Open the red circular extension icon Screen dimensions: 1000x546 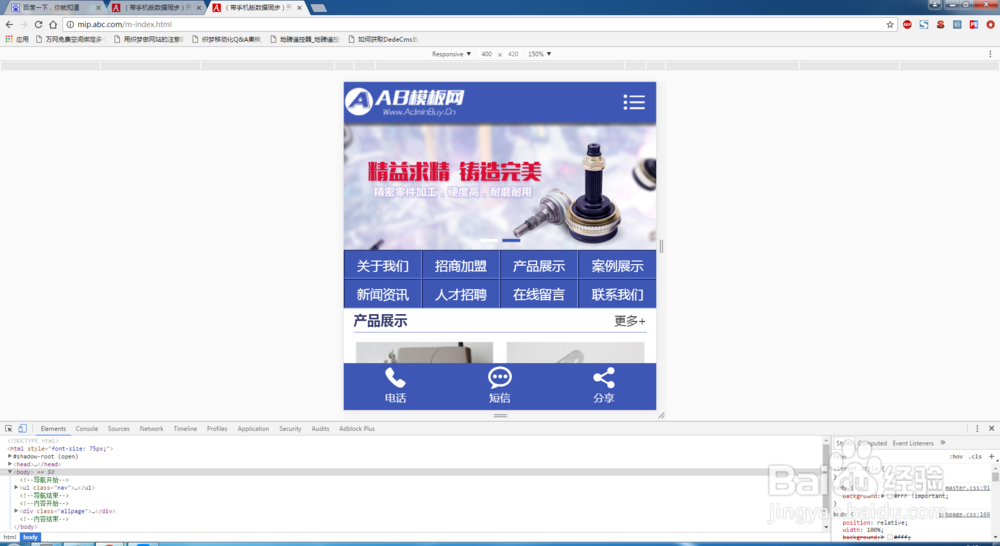(990, 24)
